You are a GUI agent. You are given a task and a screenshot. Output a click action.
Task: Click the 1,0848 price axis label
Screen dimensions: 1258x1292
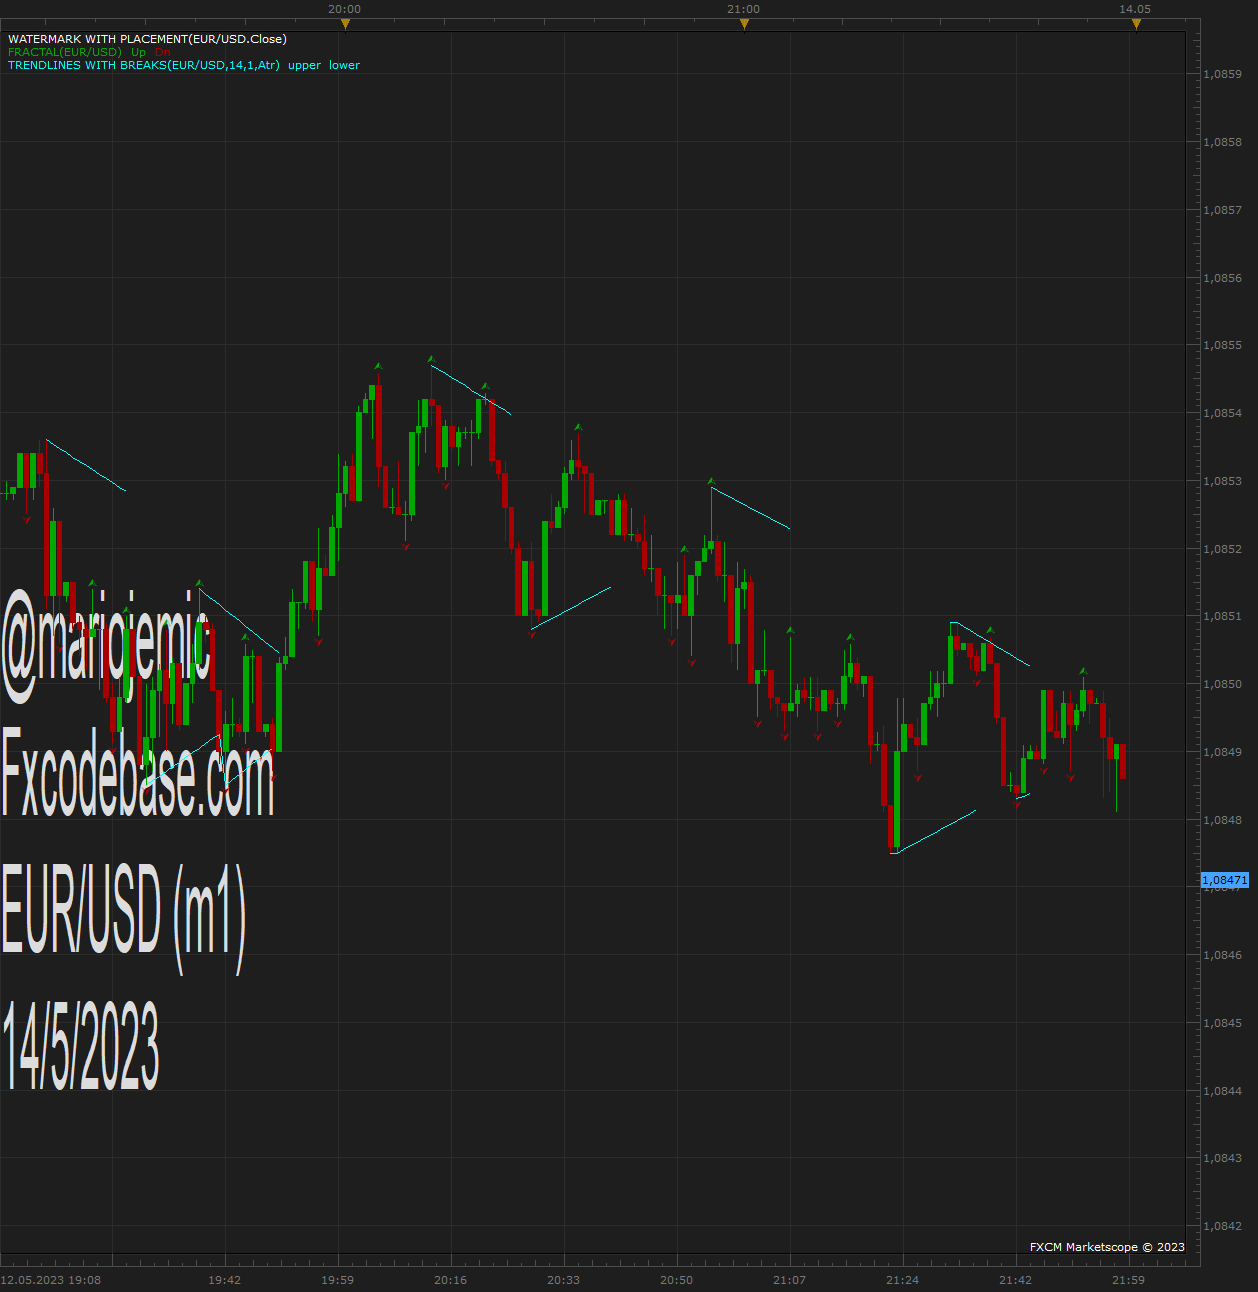click(1222, 820)
